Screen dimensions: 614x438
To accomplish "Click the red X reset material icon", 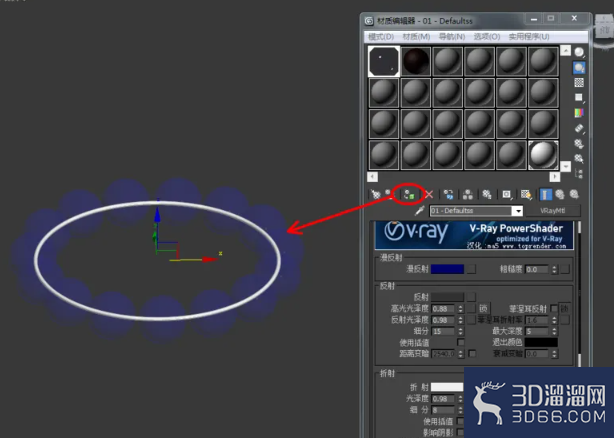I will tap(429, 194).
